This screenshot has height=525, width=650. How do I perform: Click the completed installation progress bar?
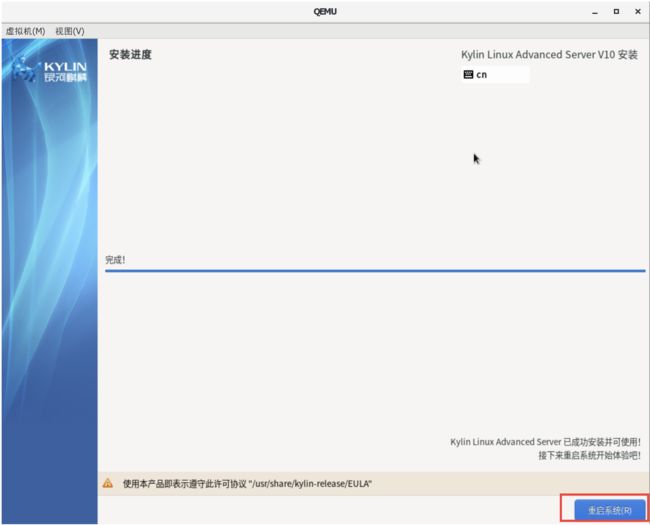(375, 271)
